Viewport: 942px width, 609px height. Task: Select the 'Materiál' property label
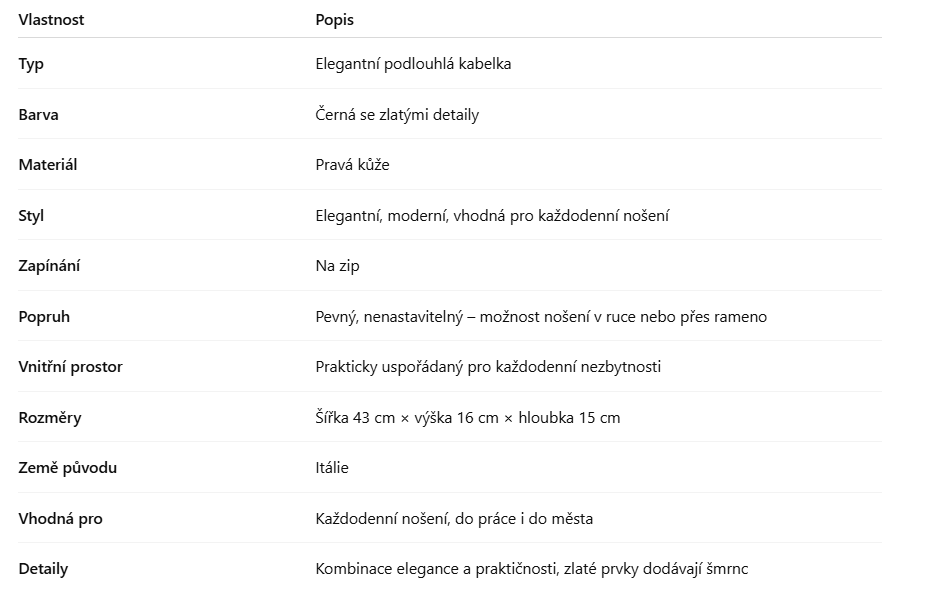click(47, 165)
